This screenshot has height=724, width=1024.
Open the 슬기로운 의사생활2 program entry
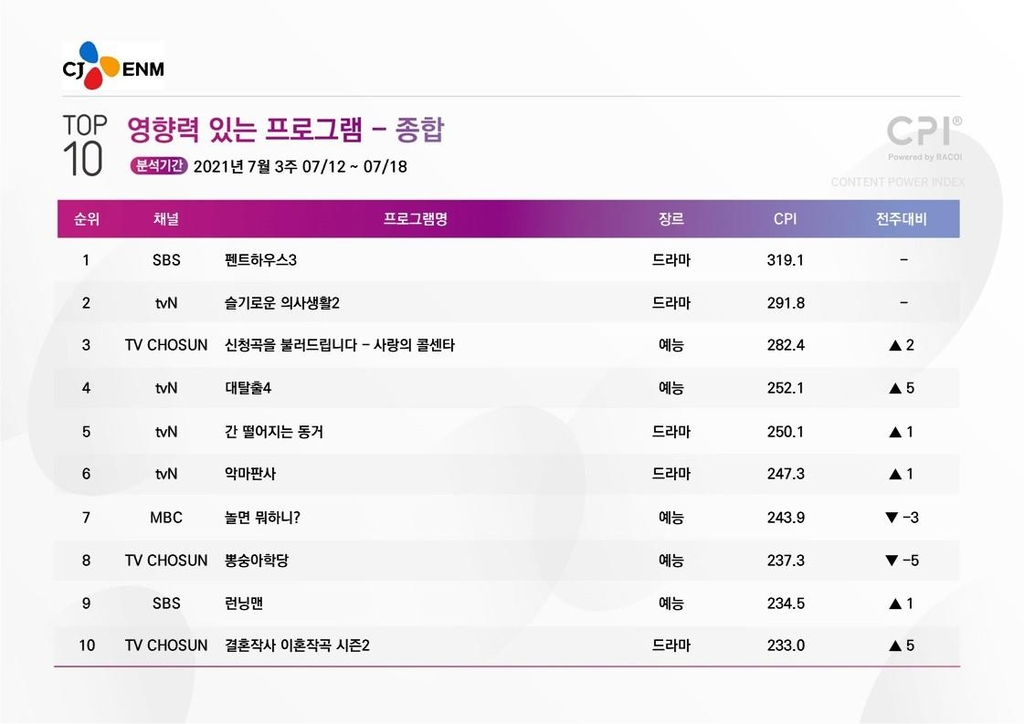click(x=289, y=302)
